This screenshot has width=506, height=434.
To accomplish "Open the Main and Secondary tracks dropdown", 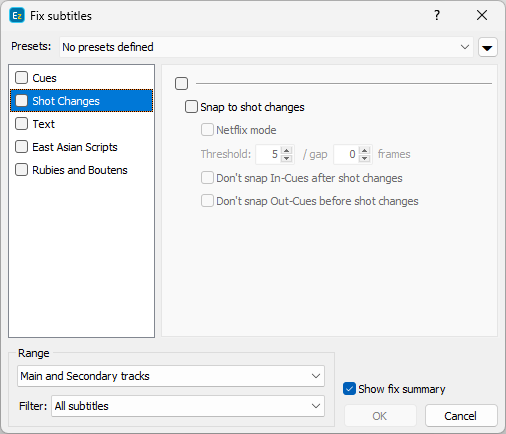I will 171,376.
